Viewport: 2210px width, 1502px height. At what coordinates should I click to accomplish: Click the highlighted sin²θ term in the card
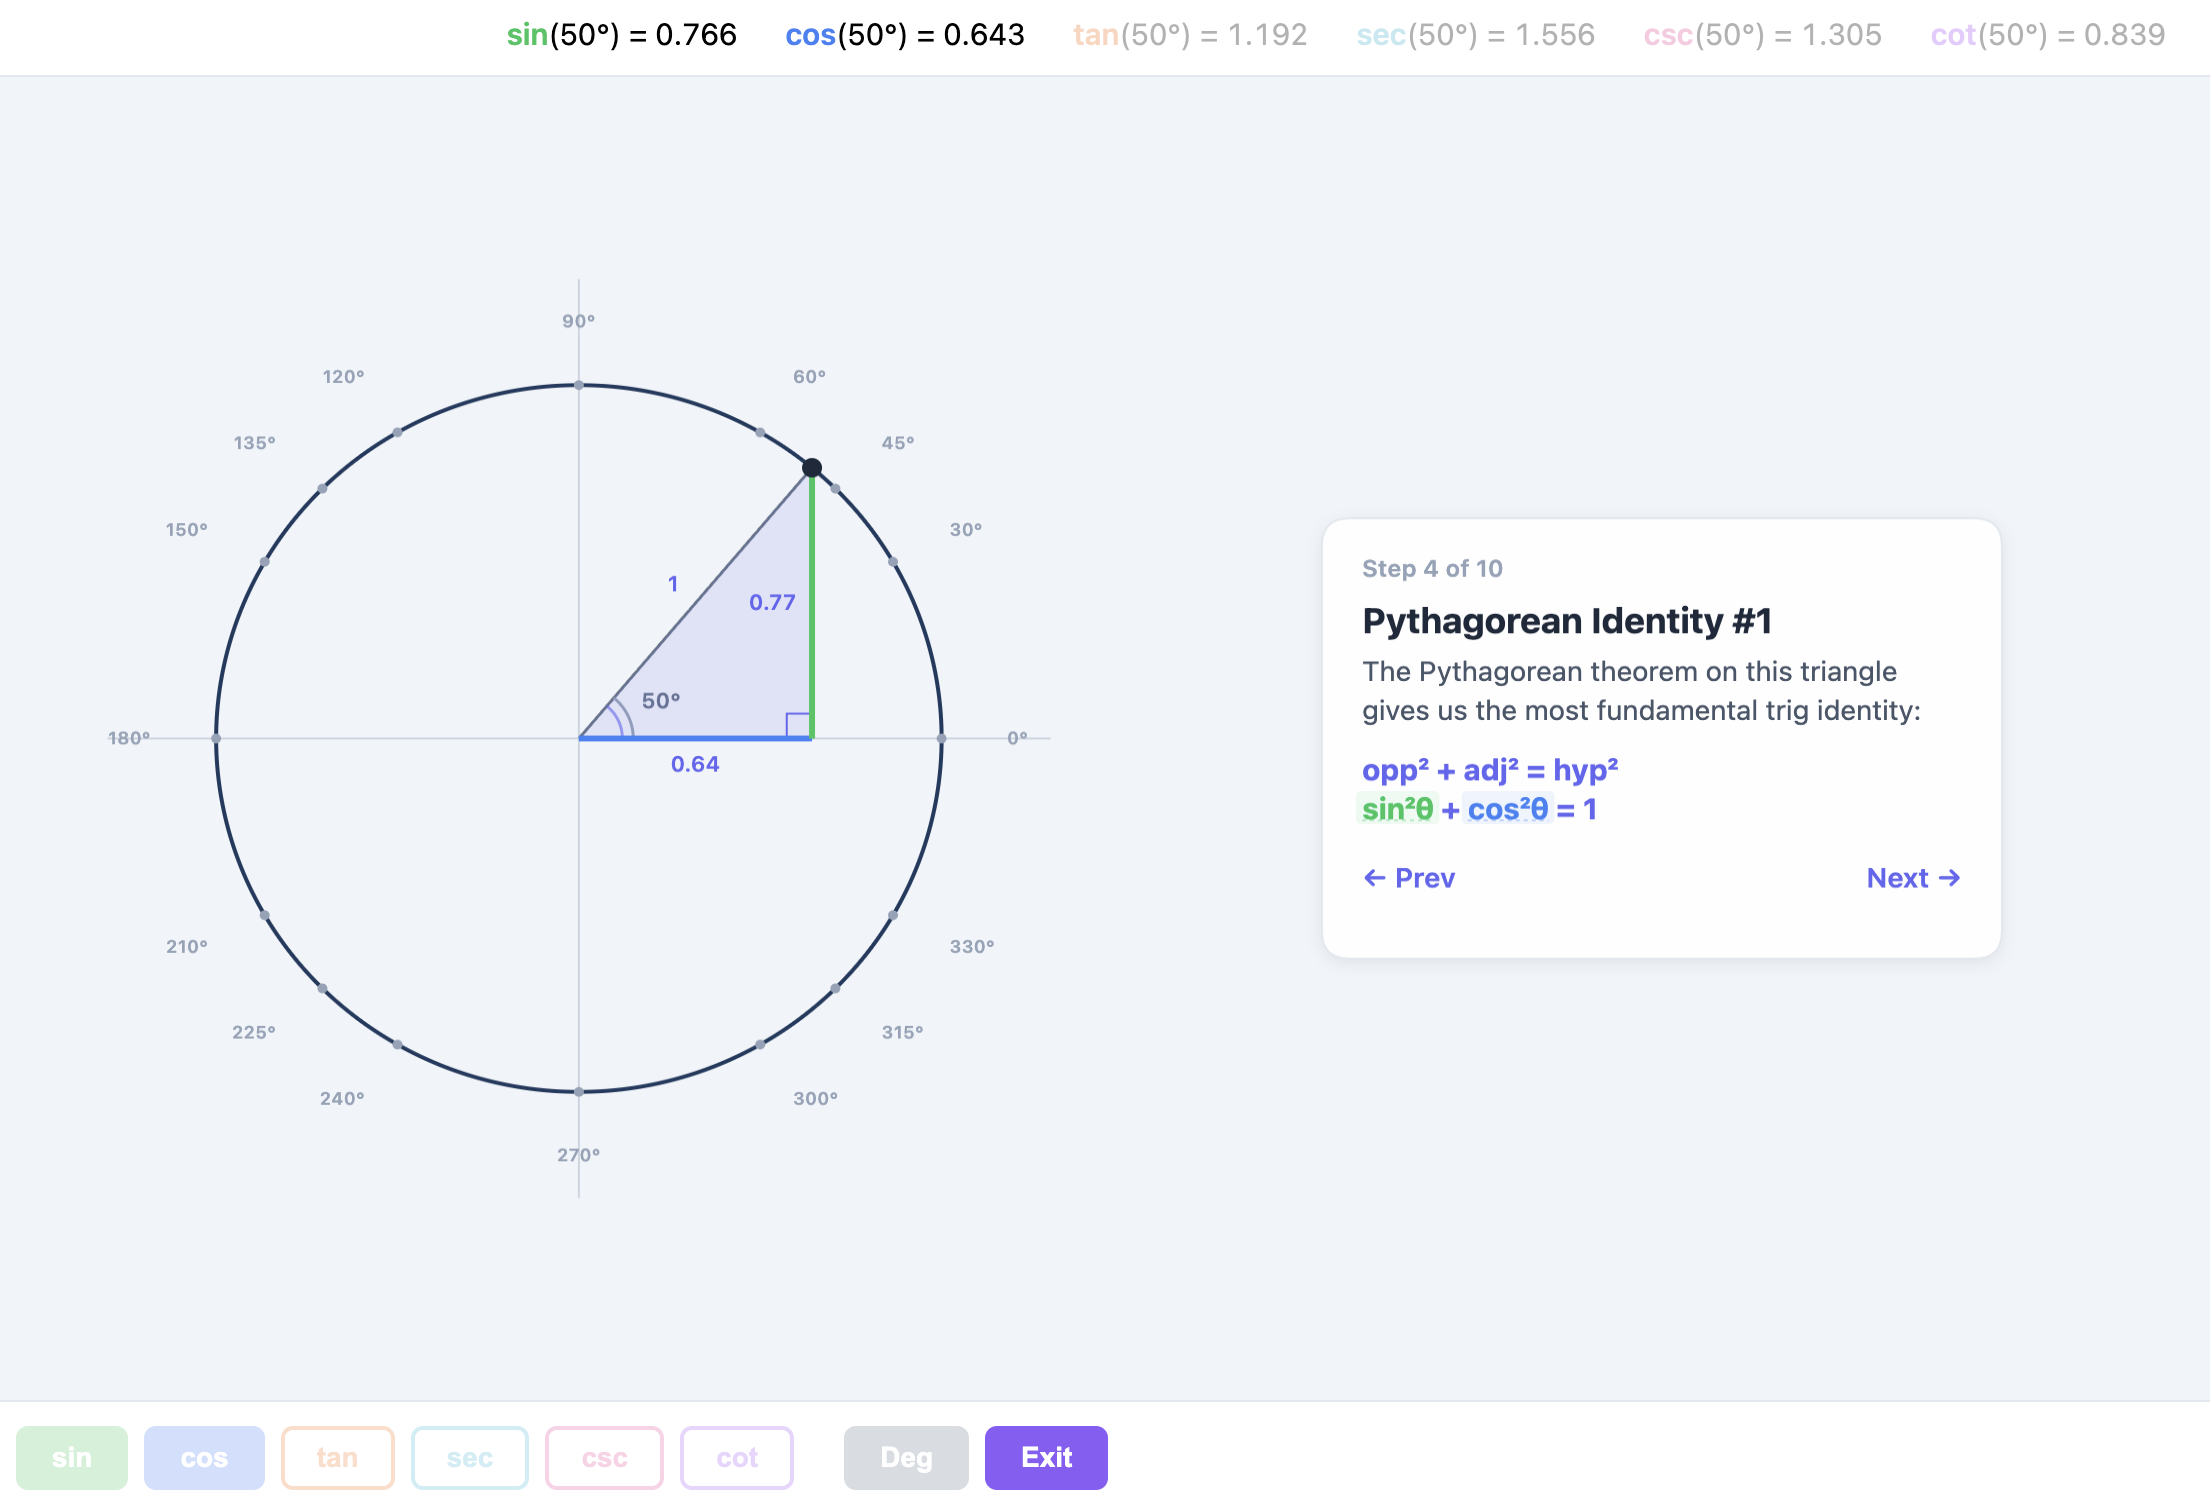point(1396,809)
